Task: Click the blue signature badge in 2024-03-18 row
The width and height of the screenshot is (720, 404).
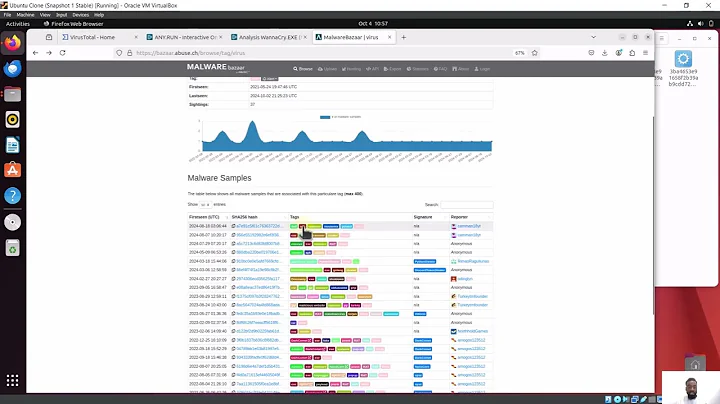Action: (425, 261)
